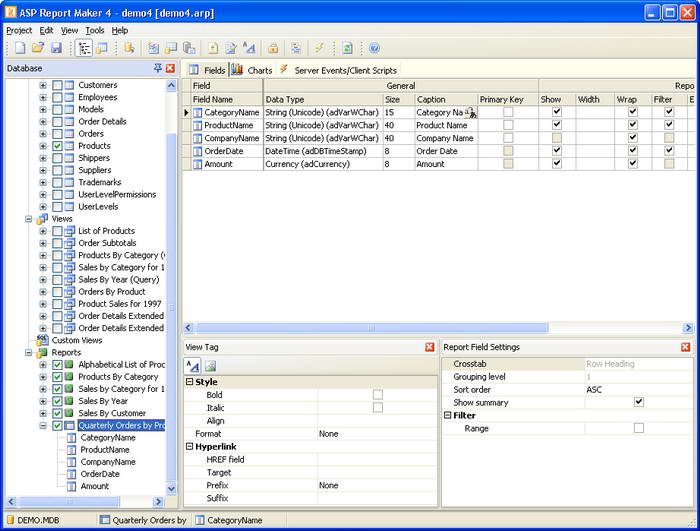Expand the Customers table node

point(43,86)
